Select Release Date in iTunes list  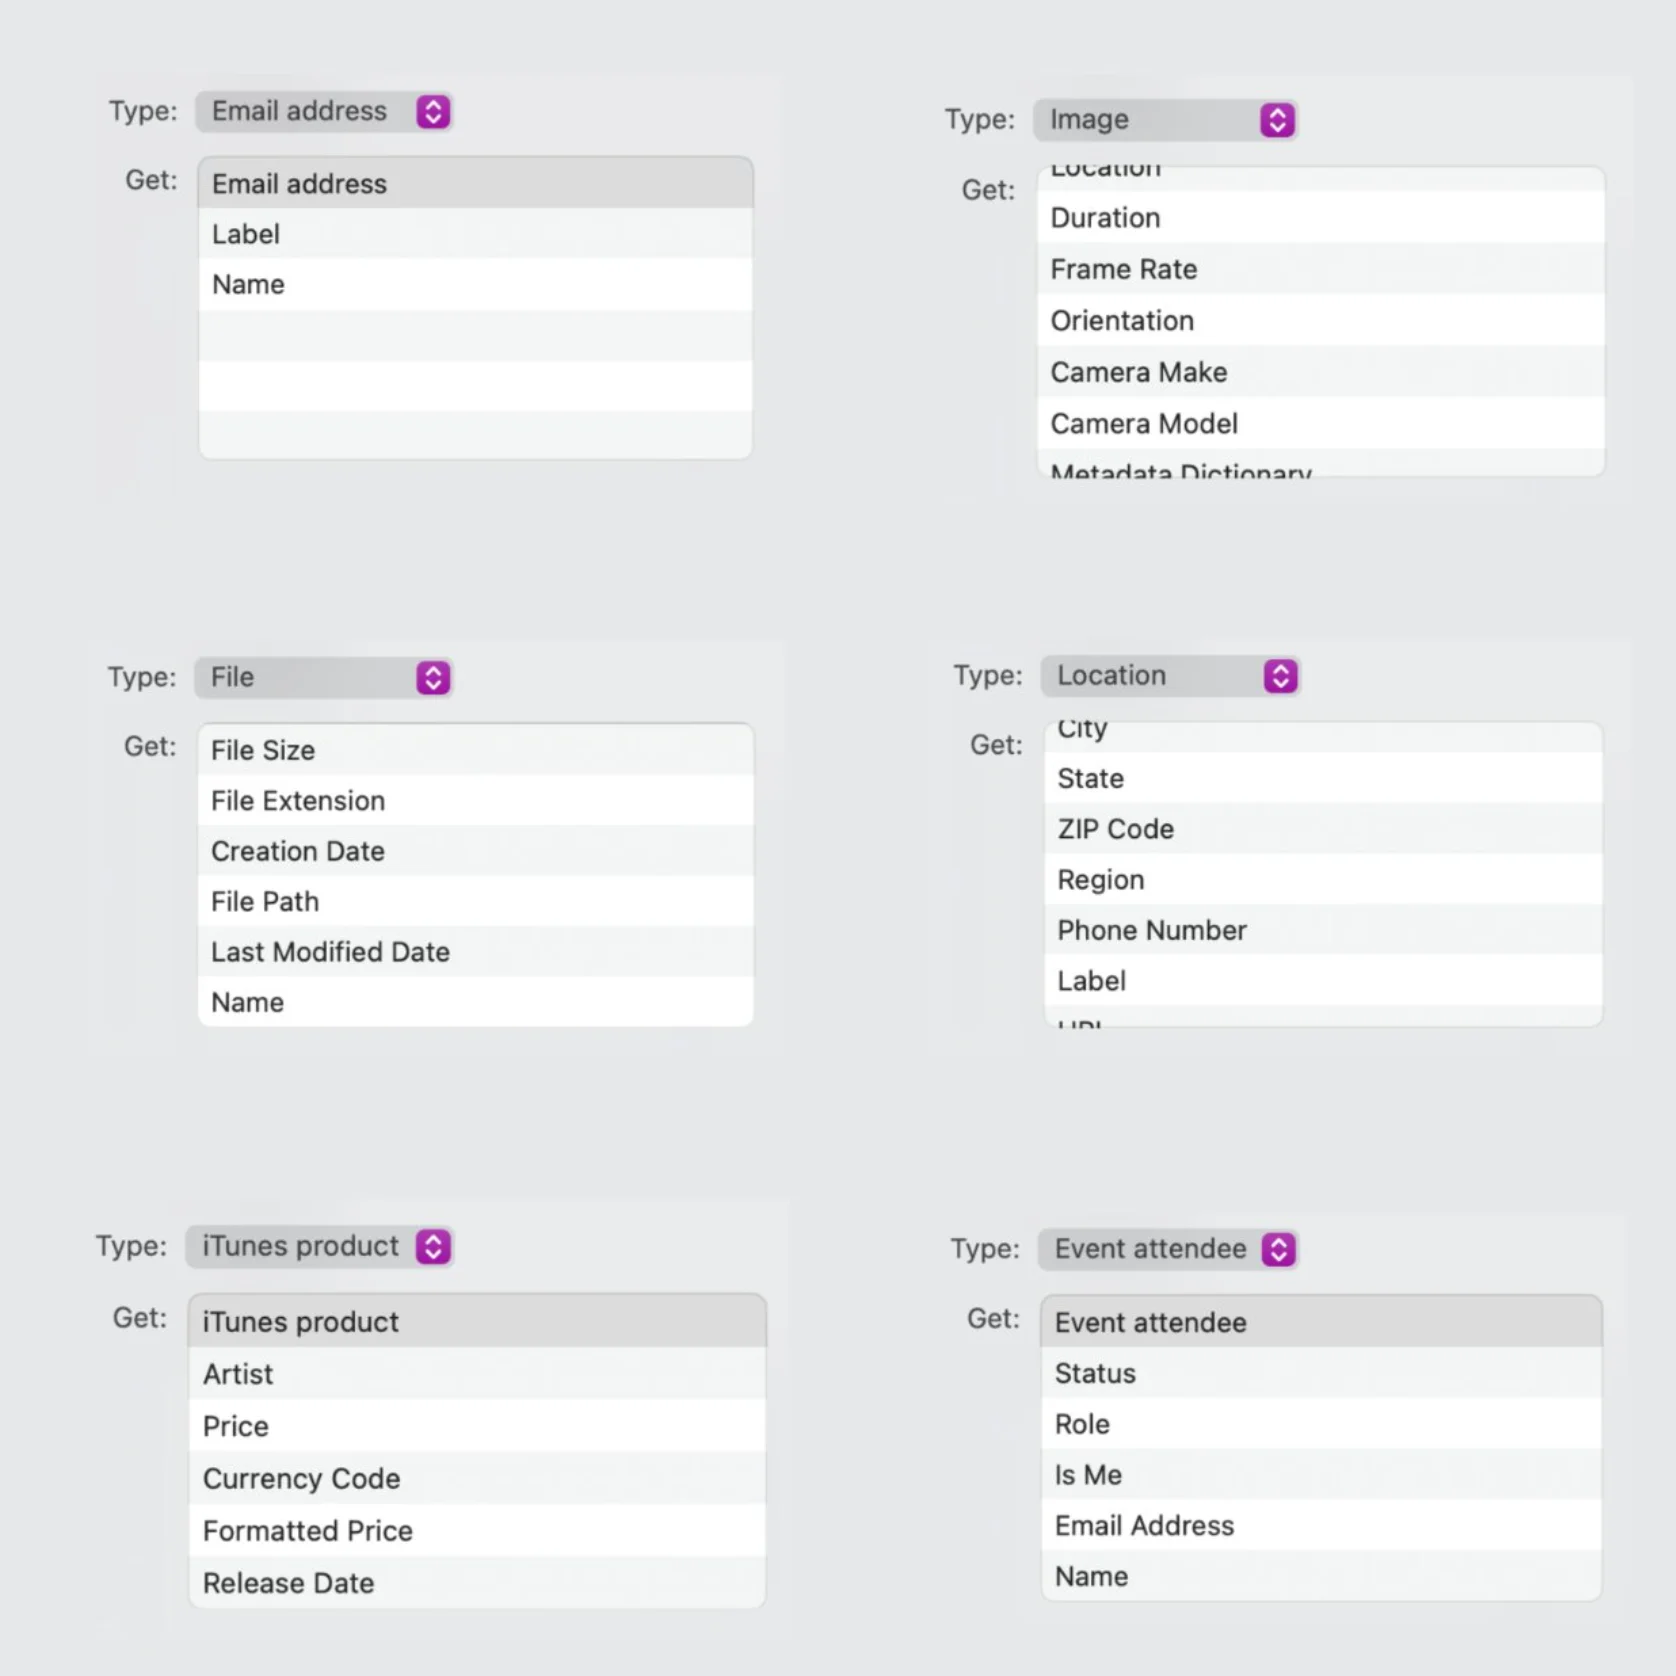point(477,1583)
